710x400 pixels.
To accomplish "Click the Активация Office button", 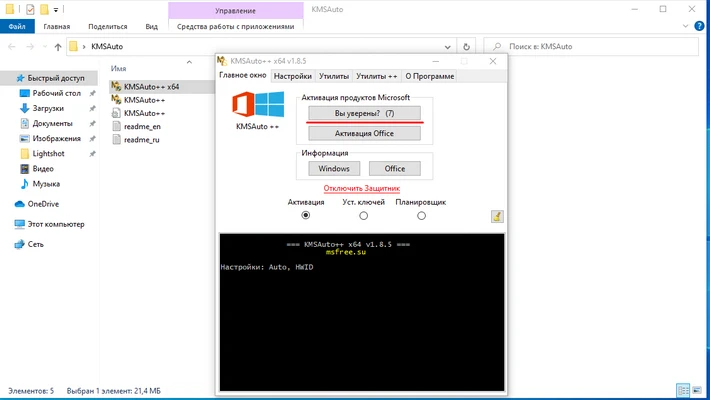I will [x=365, y=133].
